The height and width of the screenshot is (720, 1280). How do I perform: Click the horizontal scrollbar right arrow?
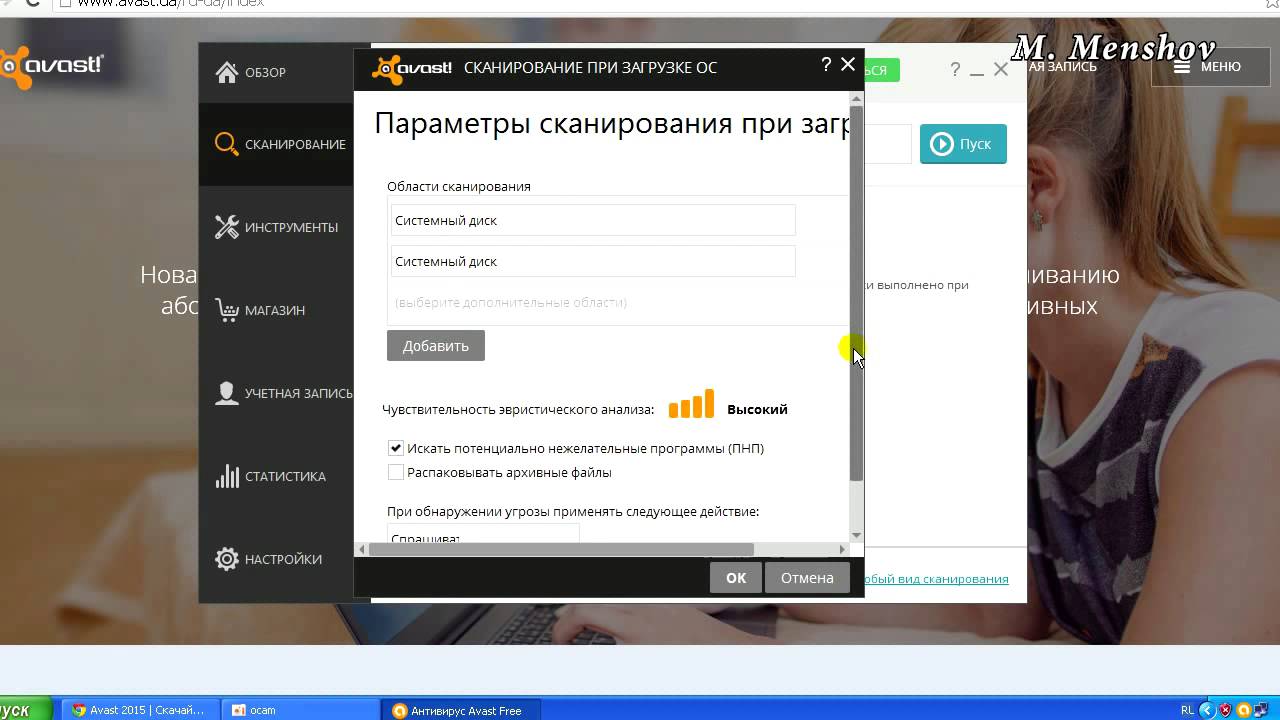[x=842, y=549]
